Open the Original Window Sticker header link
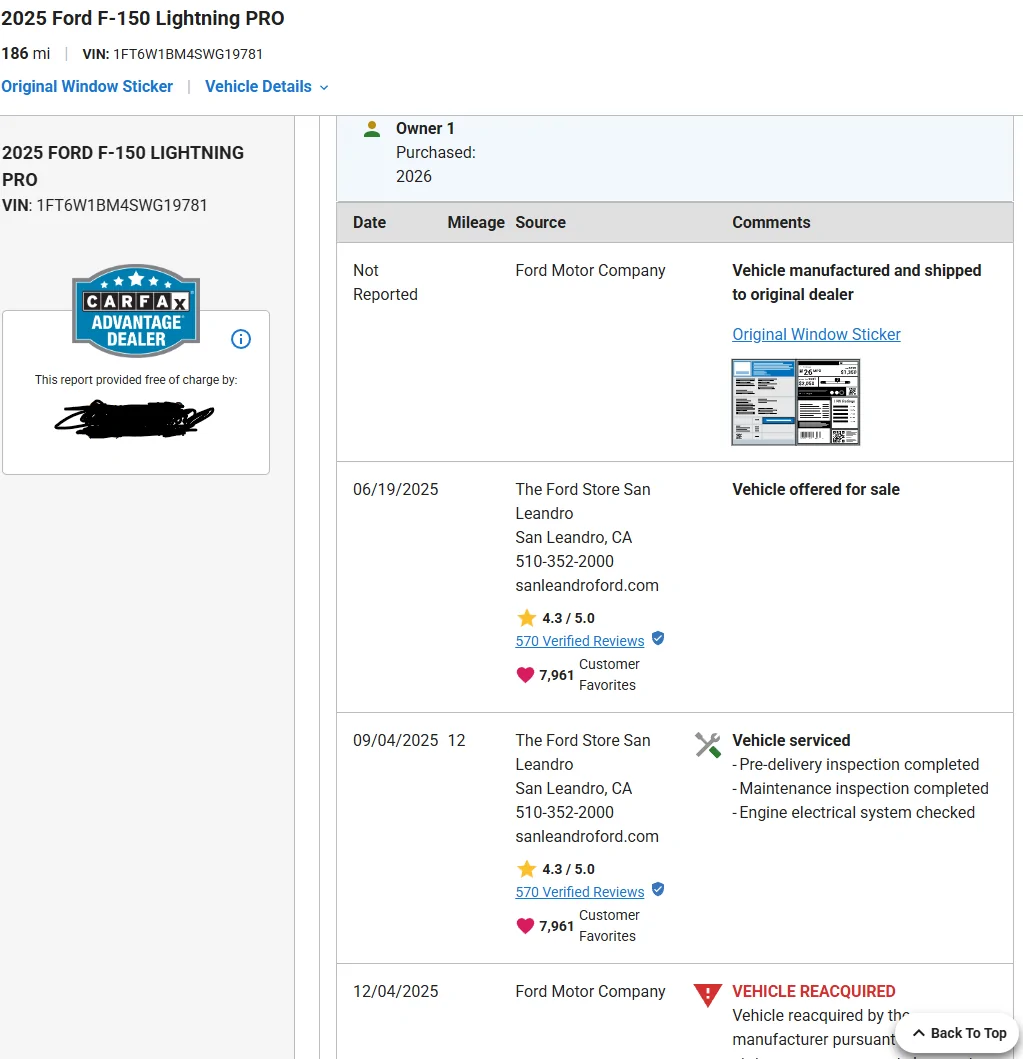The height and width of the screenshot is (1059, 1023). pos(87,86)
